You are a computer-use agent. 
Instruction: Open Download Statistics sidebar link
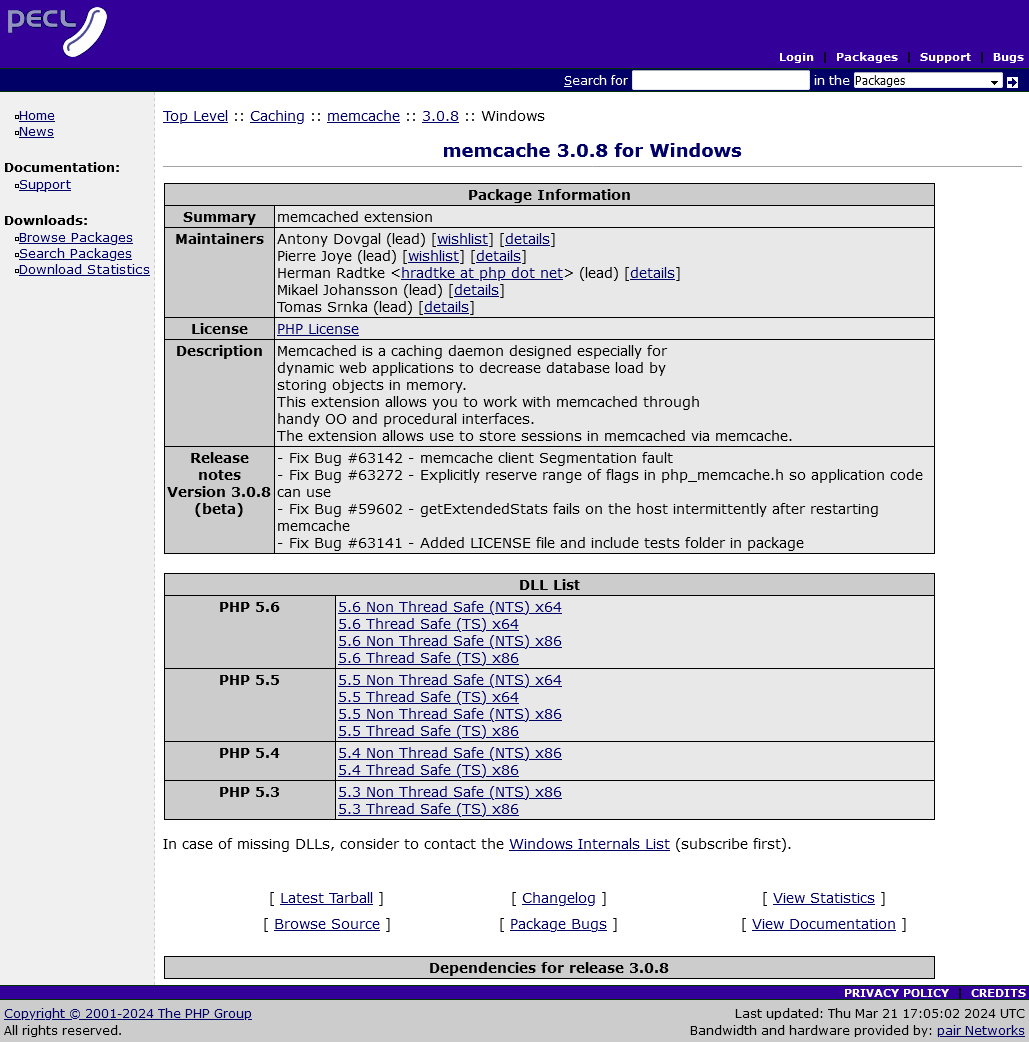tap(84, 270)
